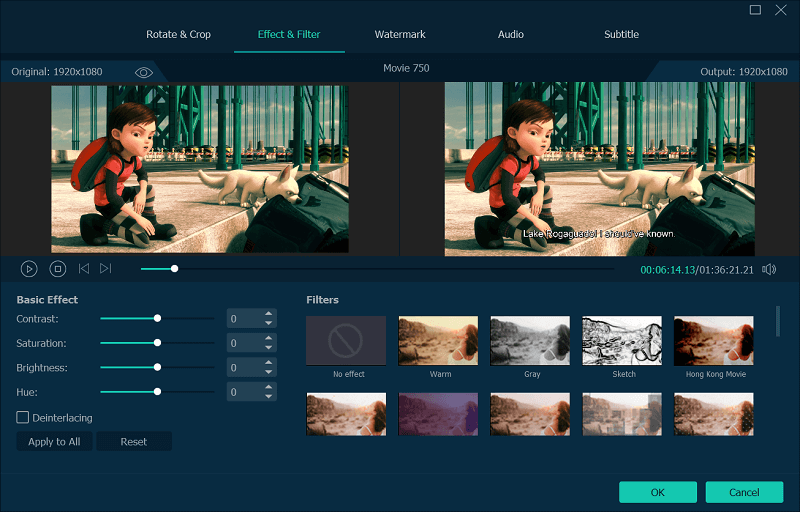Jump to next frame
800x512 pixels.
click(x=106, y=268)
